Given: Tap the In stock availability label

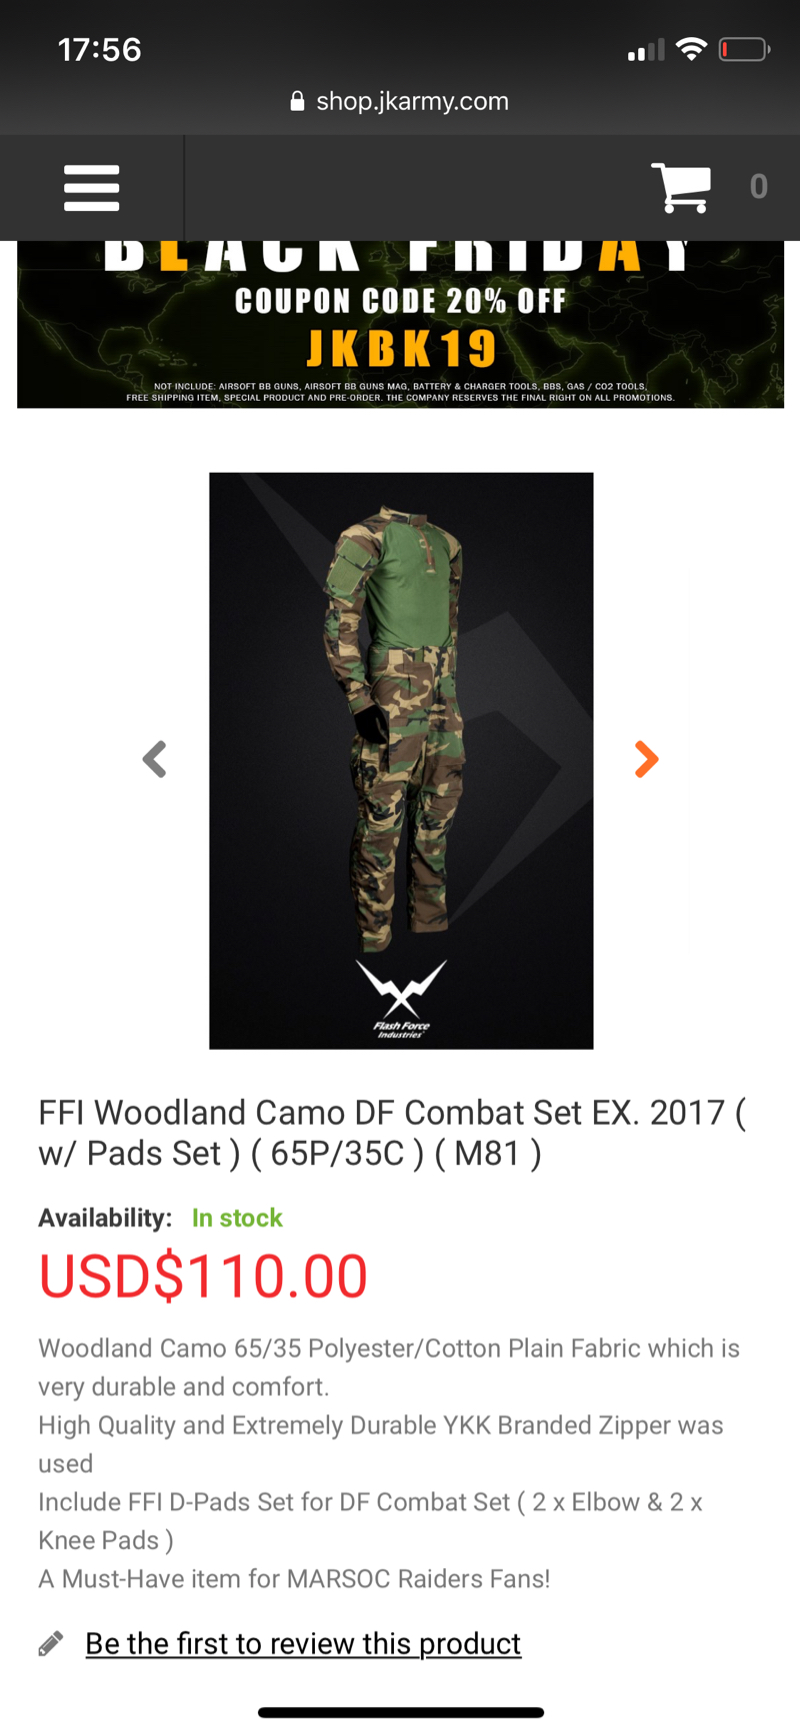Looking at the screenshot, I should tap(237, 1218).
